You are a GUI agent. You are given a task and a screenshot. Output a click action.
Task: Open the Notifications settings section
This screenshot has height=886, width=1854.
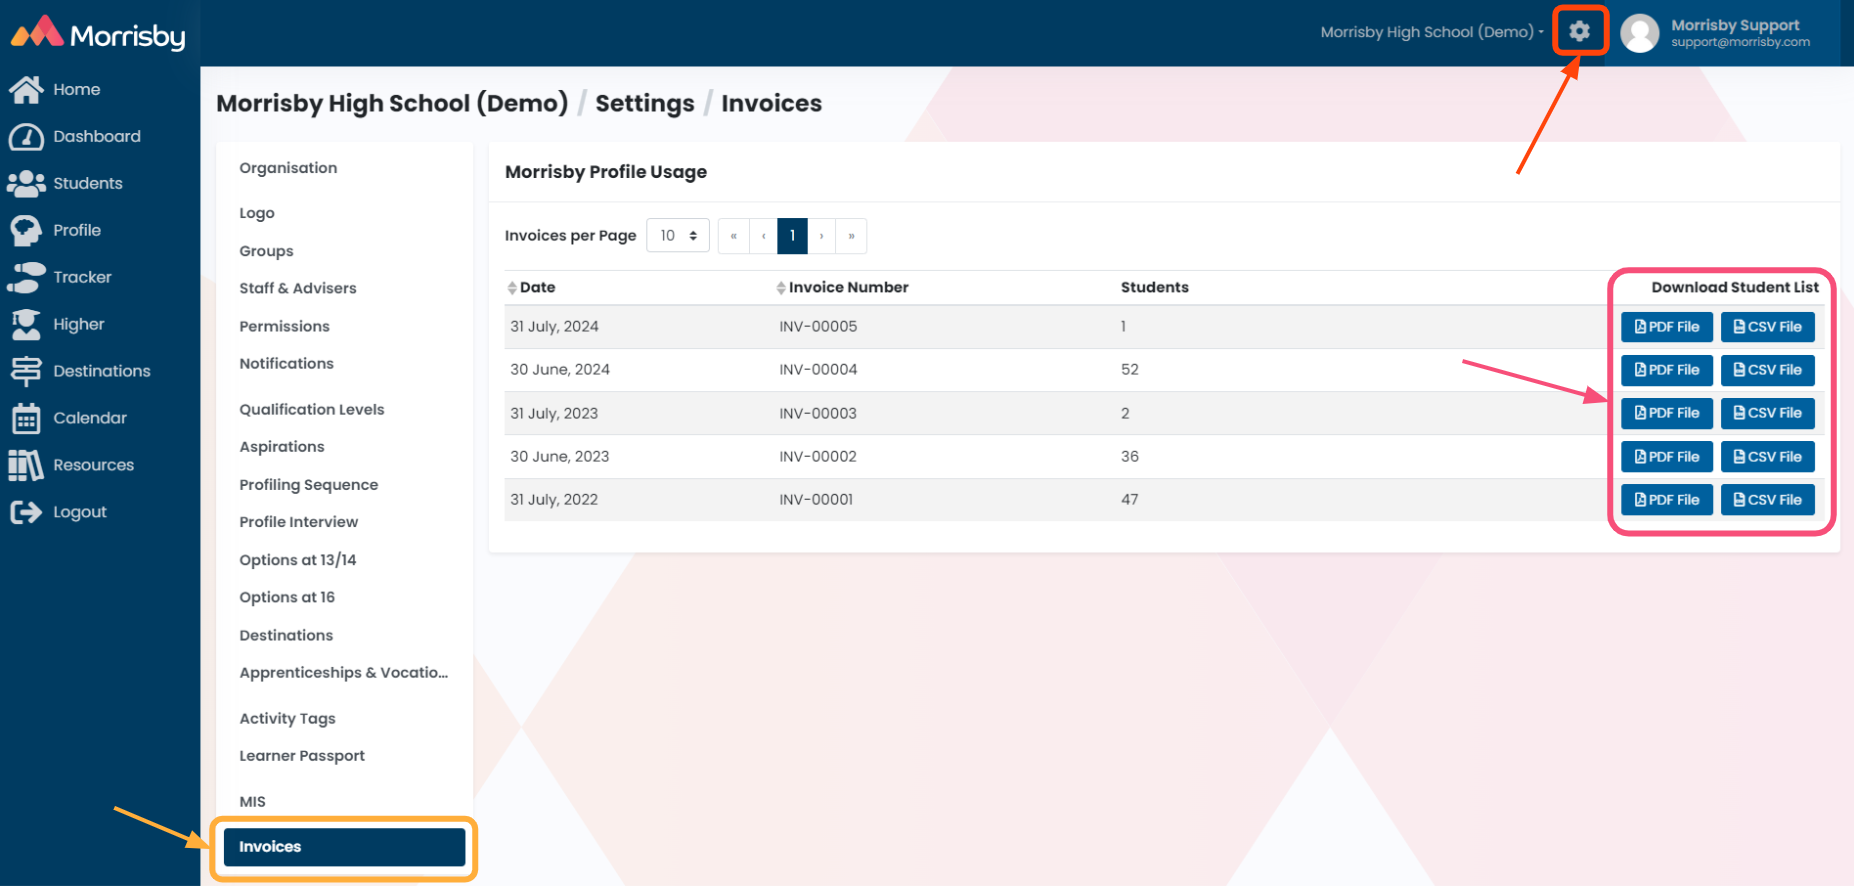click(x=286, y=364)
